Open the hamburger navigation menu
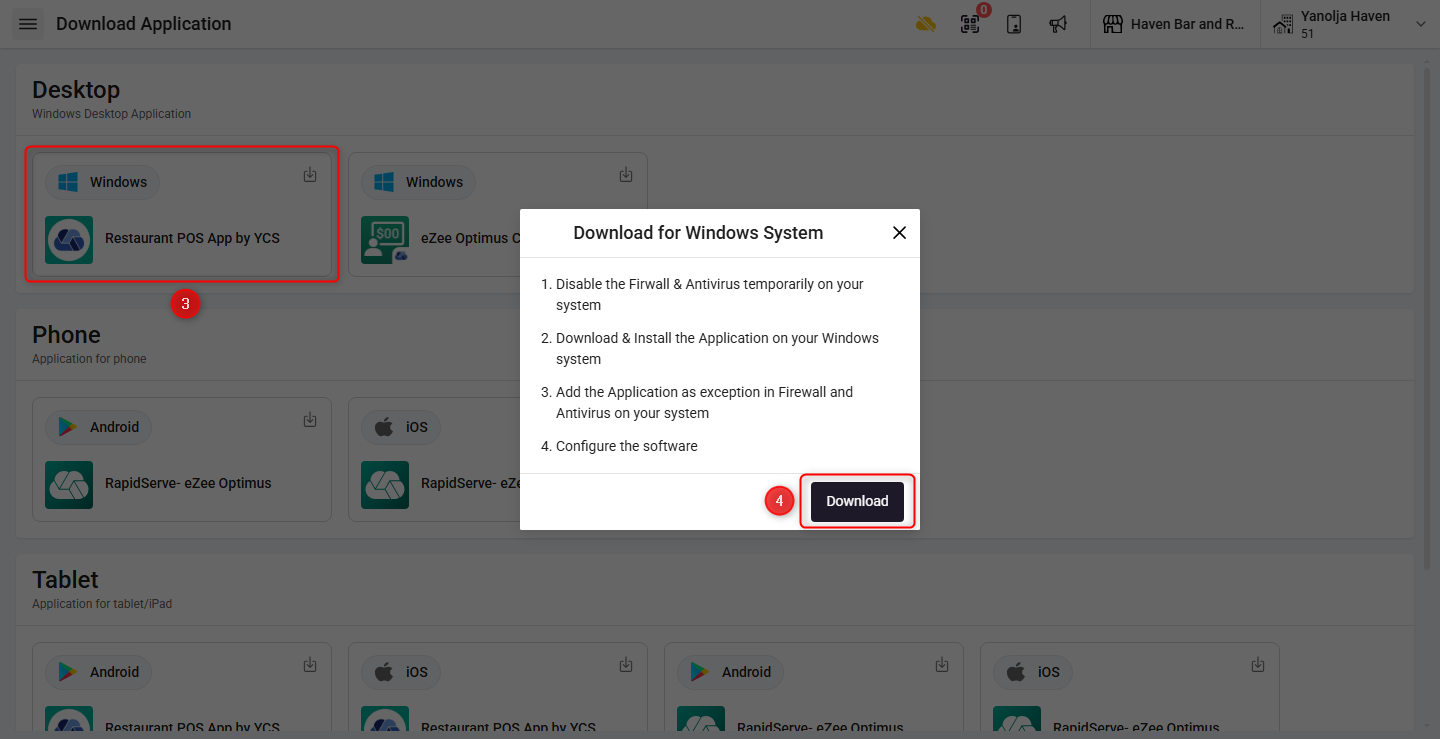1440x739 pixels. click(x=28, y=24)
